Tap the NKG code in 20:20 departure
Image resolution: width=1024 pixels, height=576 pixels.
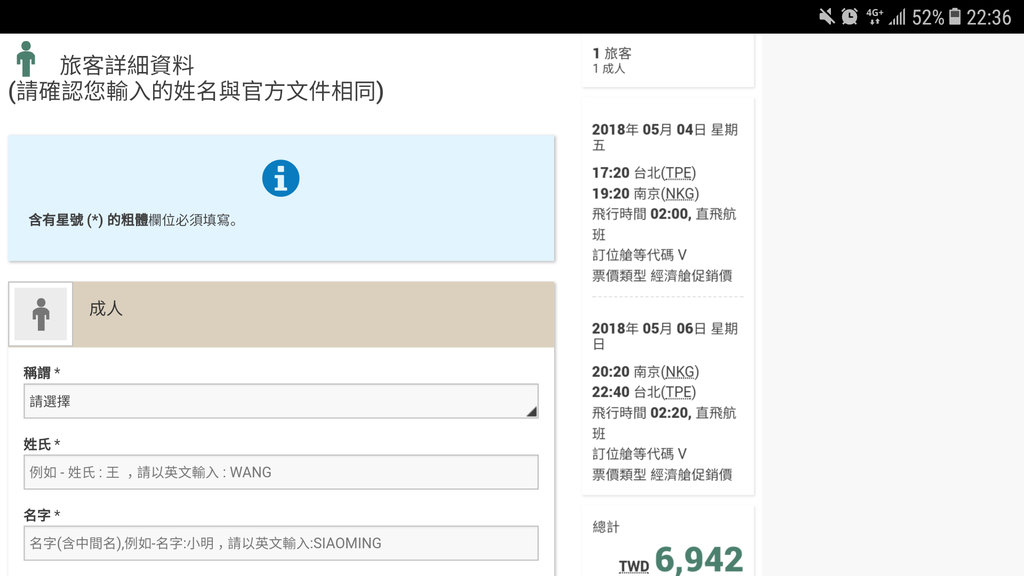click(x=680, y=372)
